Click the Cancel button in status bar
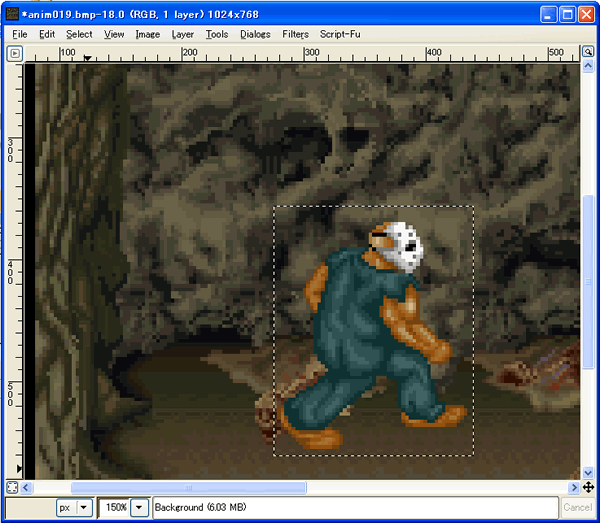Screen dimensions: 600x523 (x=577, y=507)
